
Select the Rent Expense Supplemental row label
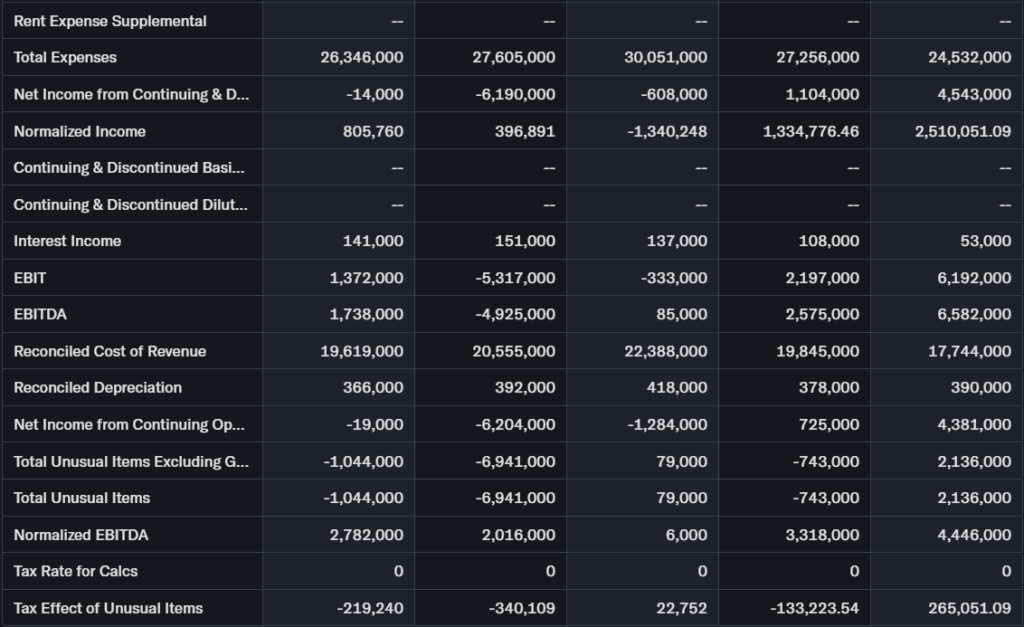[110, 21]
